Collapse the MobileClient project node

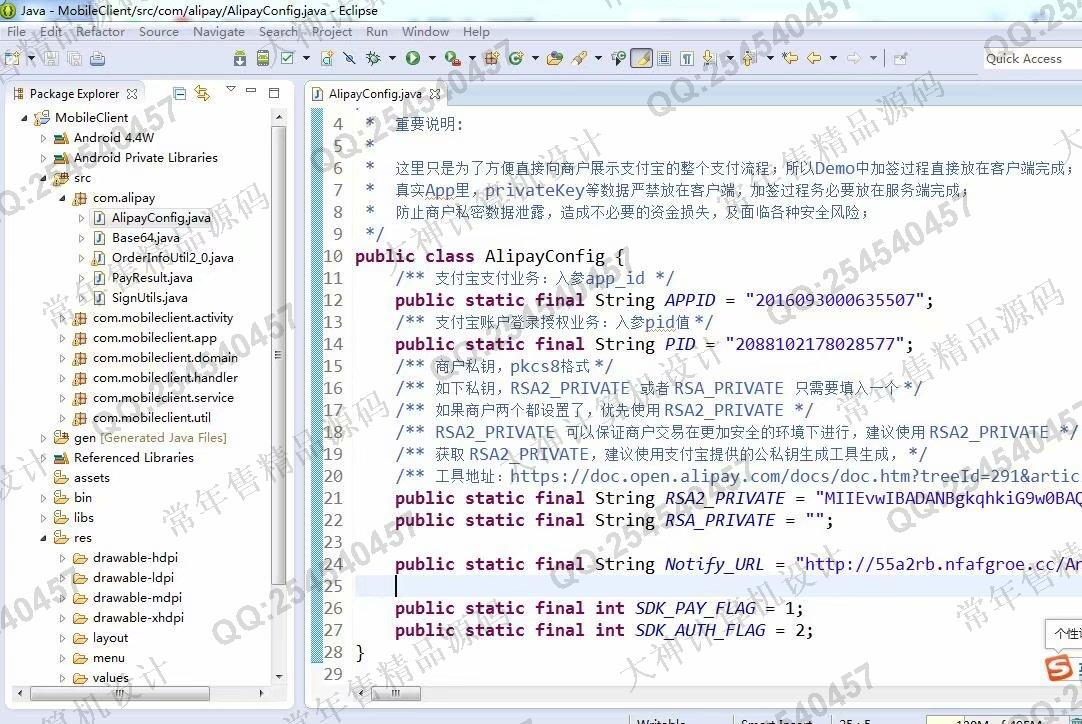point(25,118)
